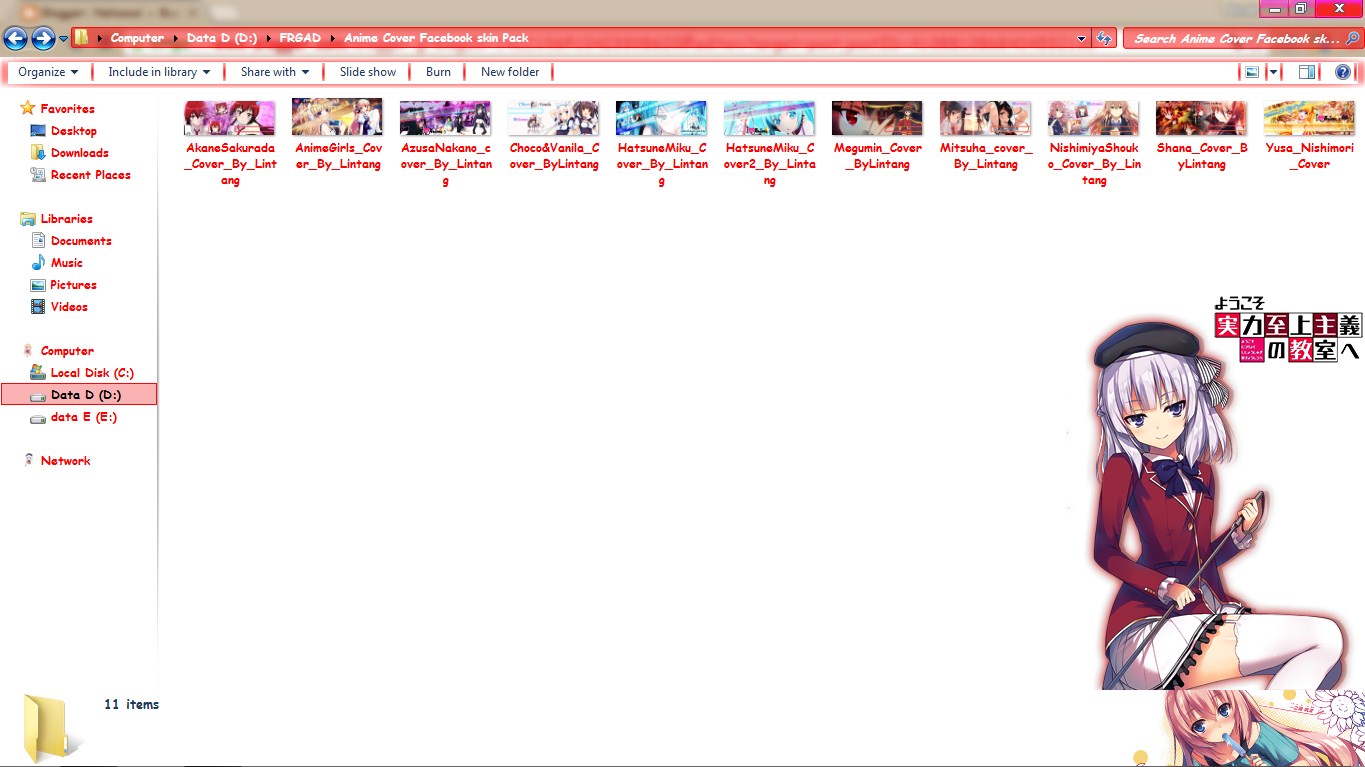Select Local Disk (C:) in the sidebar
This screenshot has width=1365, height=767.
coord(92,372)
